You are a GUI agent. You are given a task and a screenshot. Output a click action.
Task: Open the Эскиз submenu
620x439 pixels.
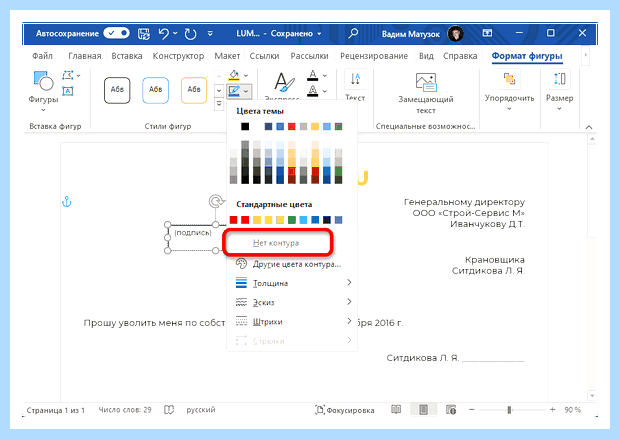pos(292,302)
